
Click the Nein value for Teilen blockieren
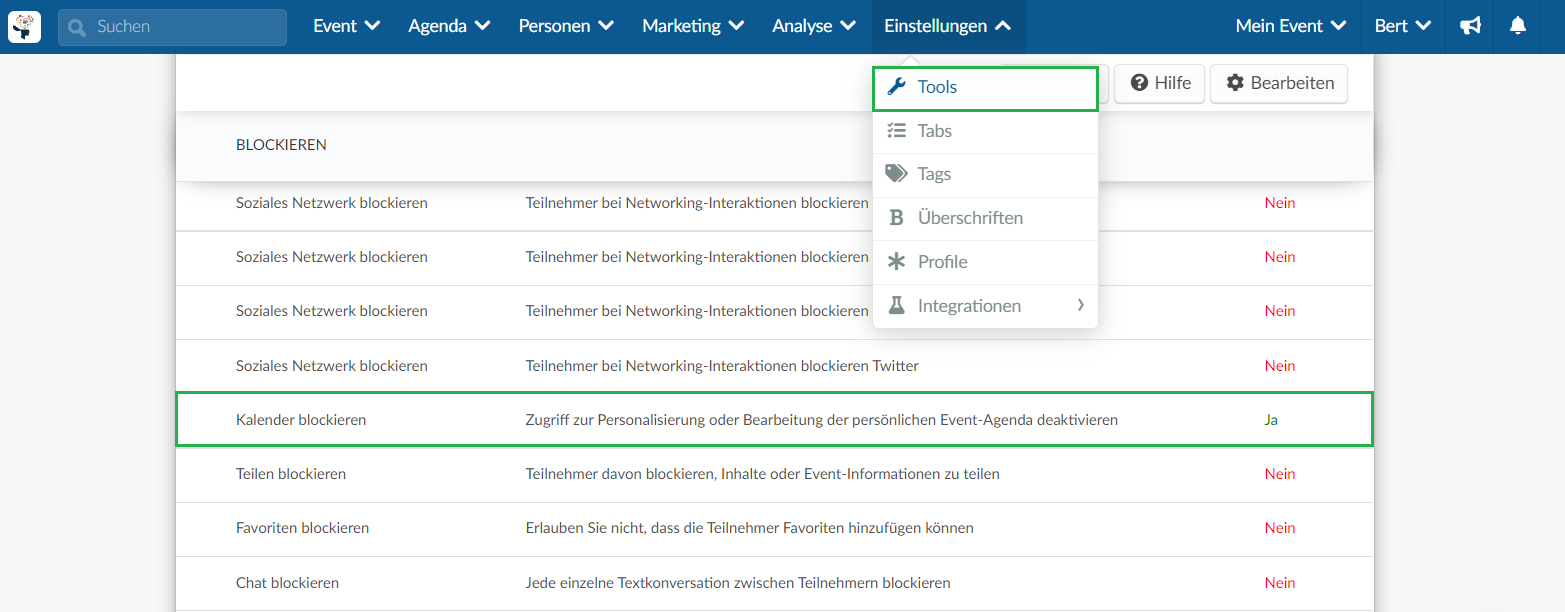tap(1280, 474)
